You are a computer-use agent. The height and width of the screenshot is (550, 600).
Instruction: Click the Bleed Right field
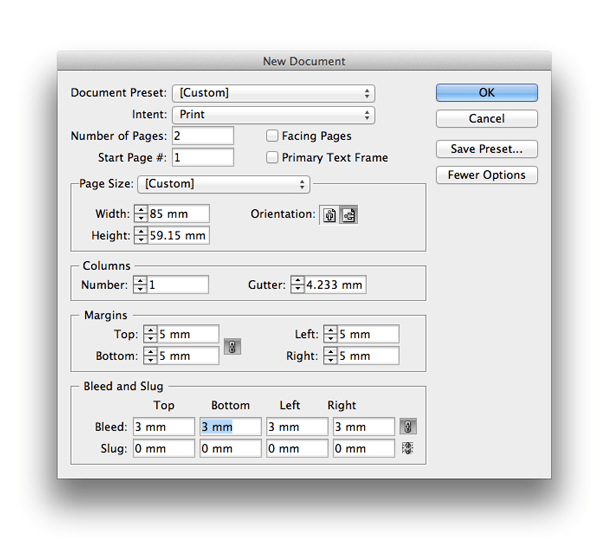tap(364, 427)
